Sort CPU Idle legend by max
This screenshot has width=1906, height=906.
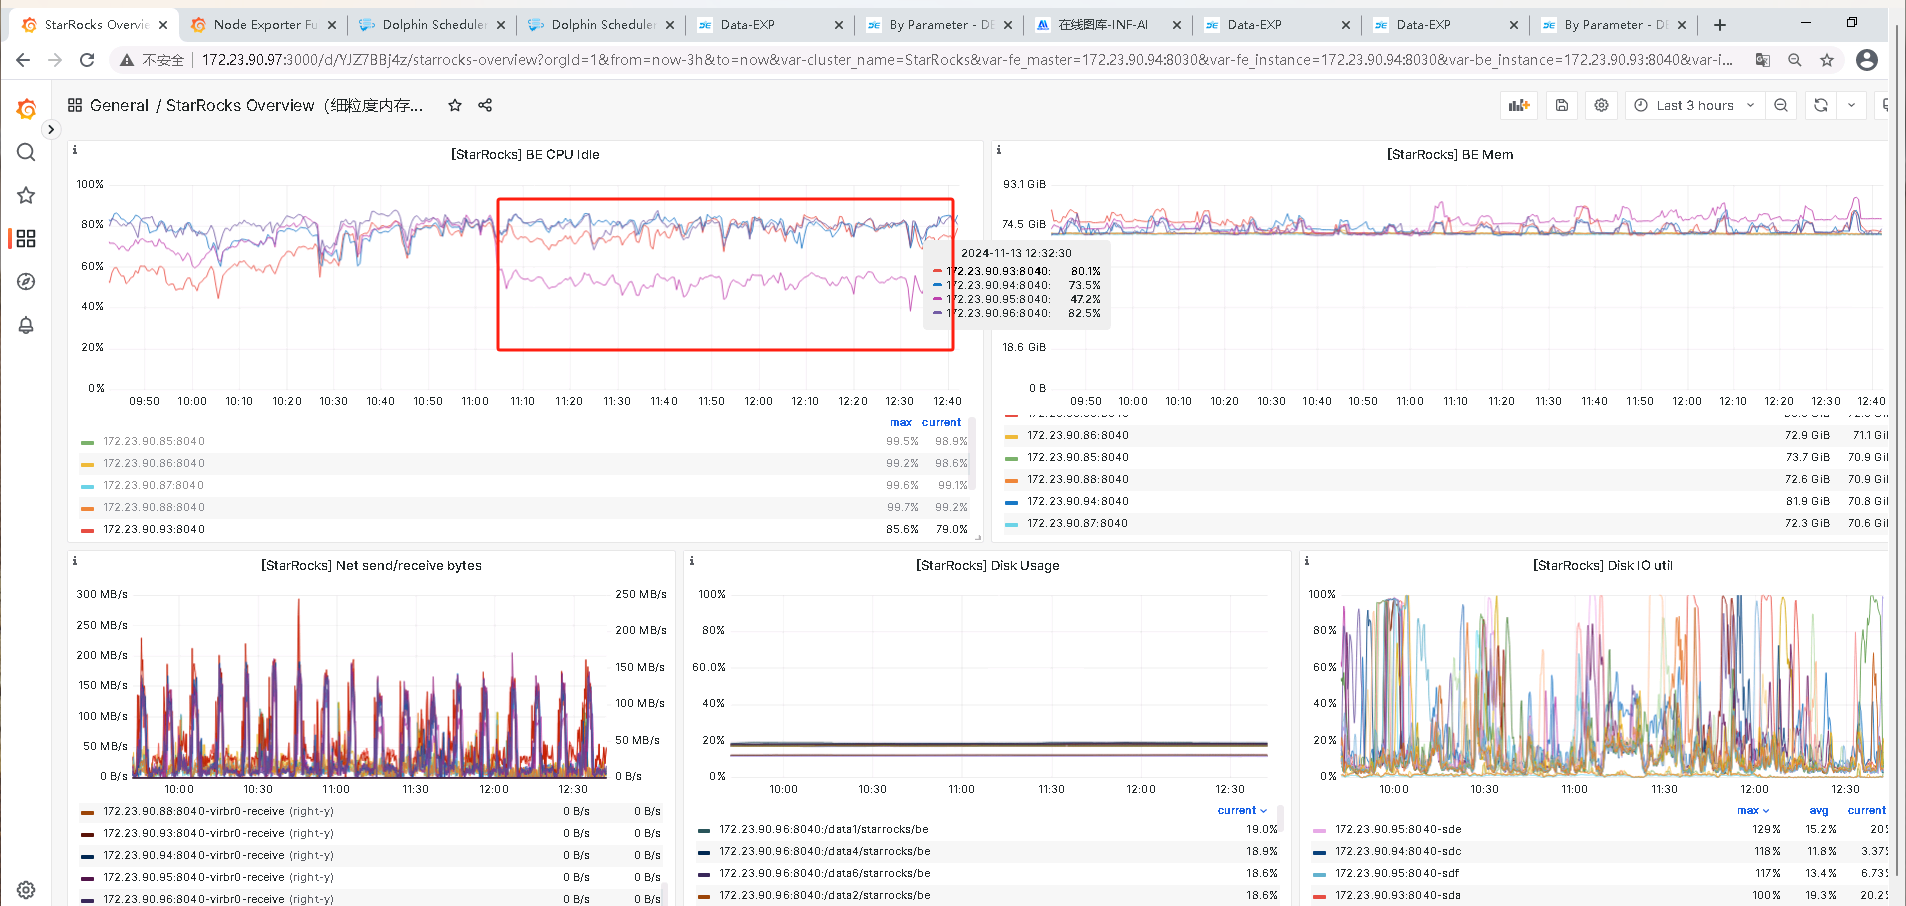tap(901, 422)
